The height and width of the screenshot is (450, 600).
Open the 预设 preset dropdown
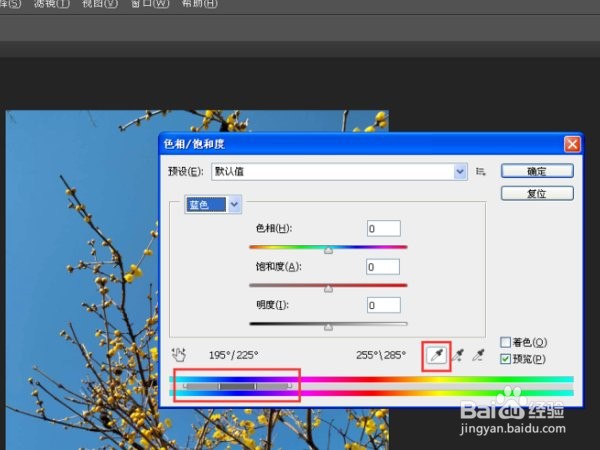339,171
